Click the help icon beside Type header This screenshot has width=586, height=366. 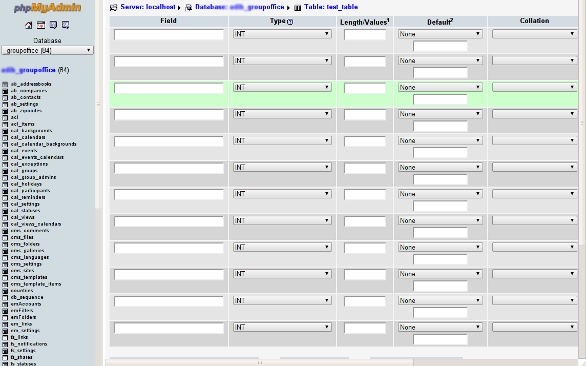290,22
